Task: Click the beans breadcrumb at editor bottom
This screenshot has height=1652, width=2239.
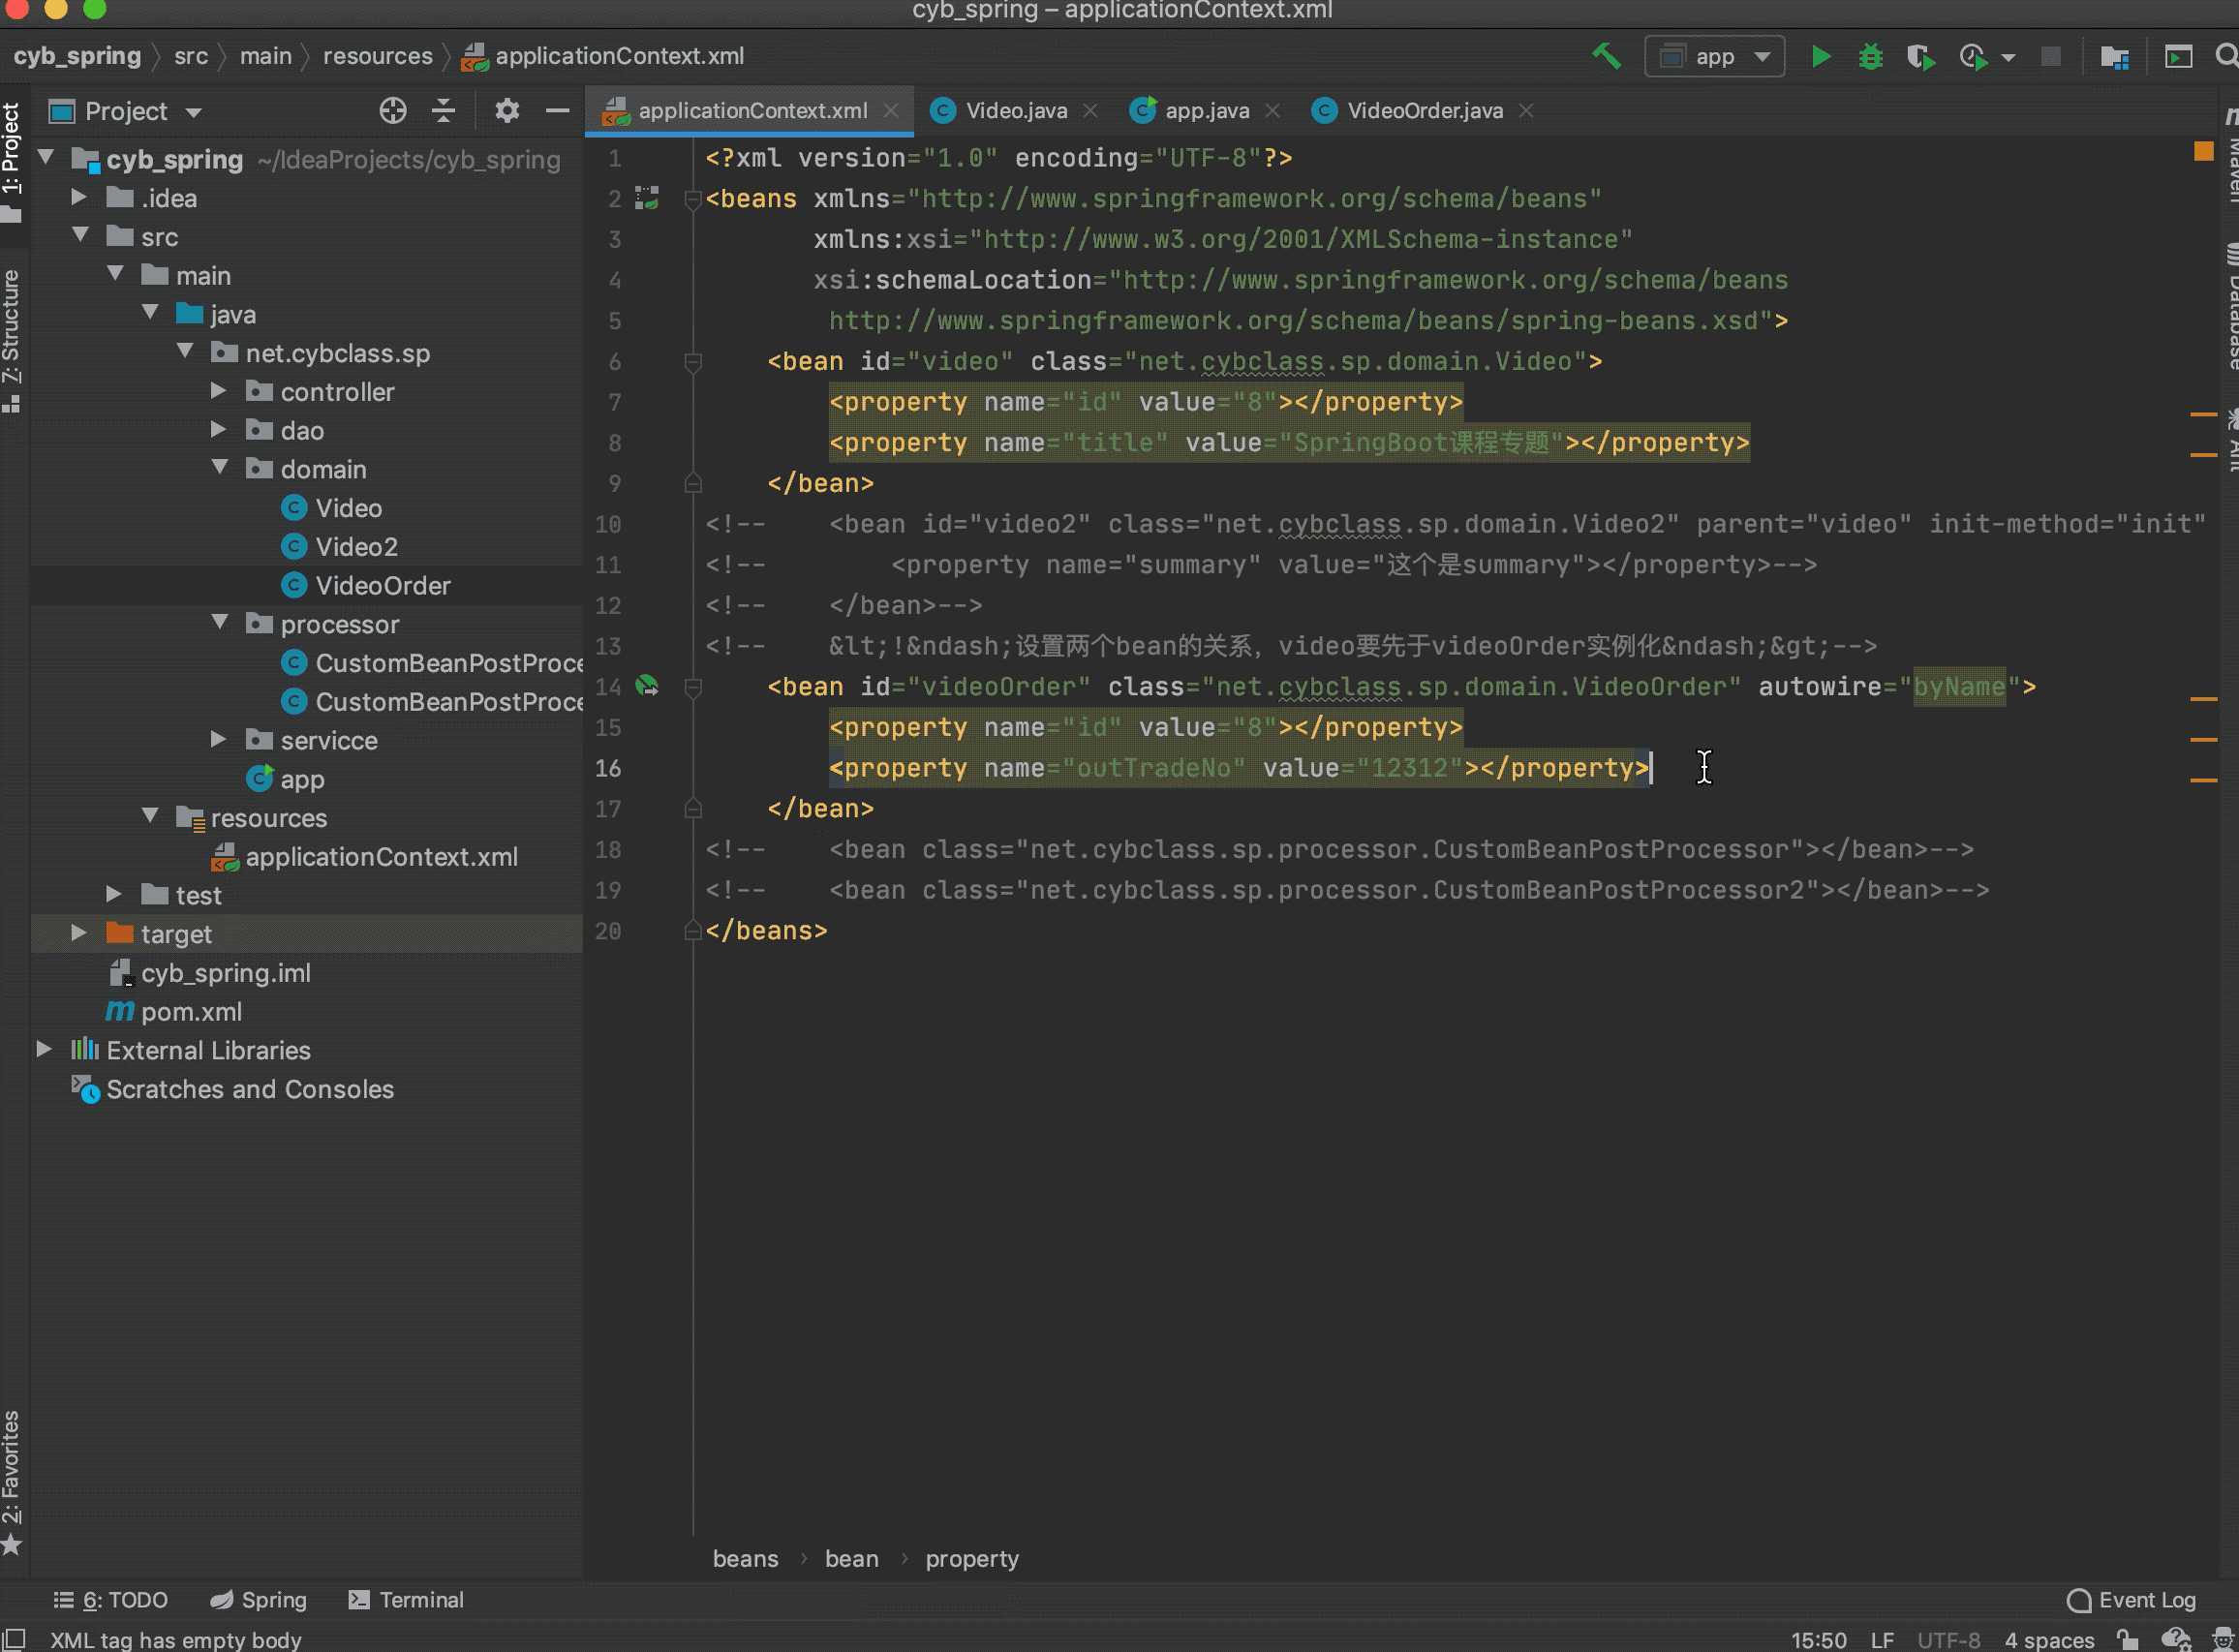Action: (745, 1559)
